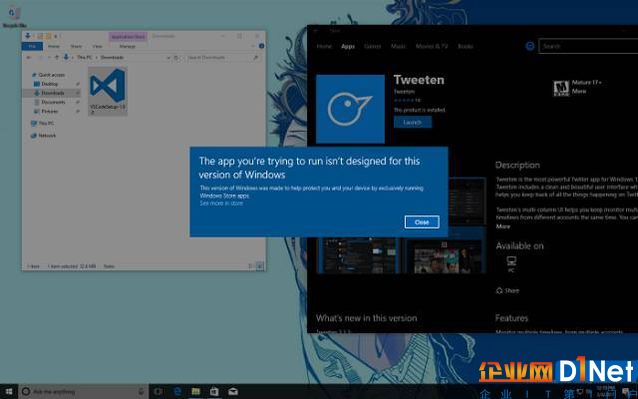Click the Mature 17+ rating badge
The width and height of the screenshot is (638, 399).
pyautogui.click(x=561, y=87)
